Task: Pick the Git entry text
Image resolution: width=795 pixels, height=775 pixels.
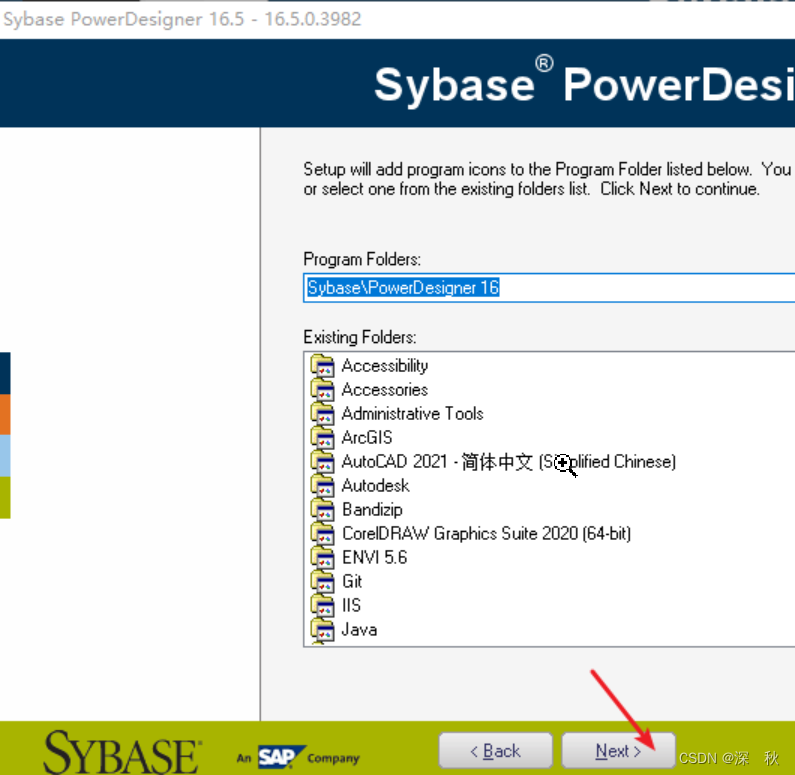Action: click(x=352, y=581)
